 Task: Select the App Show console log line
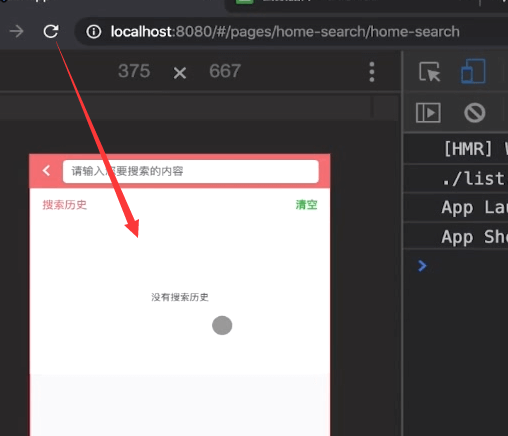pyautogui.click(x=456, y=236)
